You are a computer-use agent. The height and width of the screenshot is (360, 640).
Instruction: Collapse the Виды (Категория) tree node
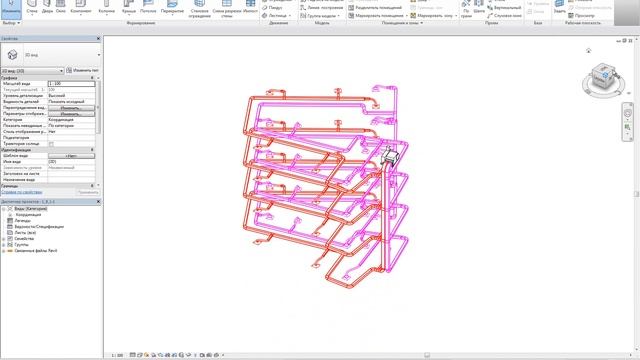[4, 209]
